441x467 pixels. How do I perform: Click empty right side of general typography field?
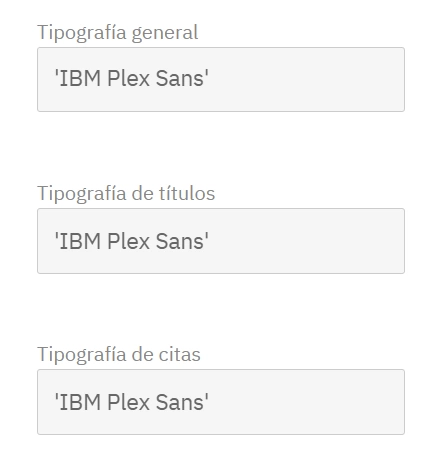click(x=307, y=79)
